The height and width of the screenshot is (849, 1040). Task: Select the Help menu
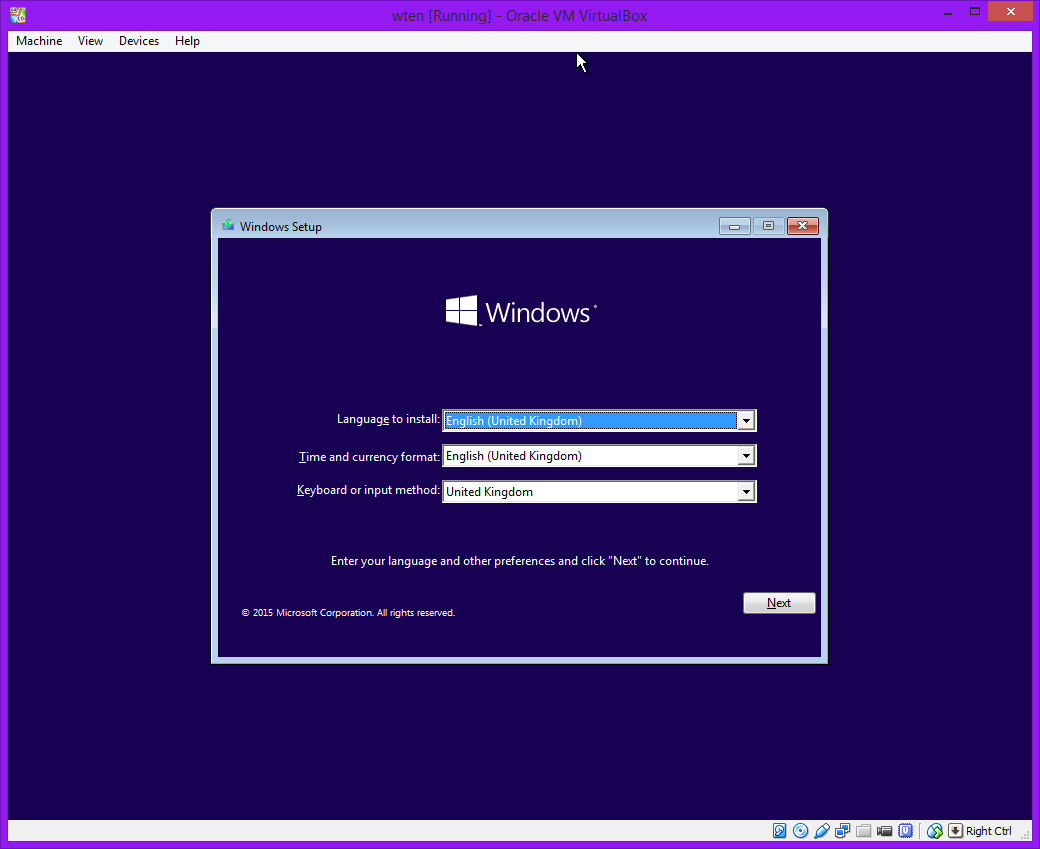187,41
